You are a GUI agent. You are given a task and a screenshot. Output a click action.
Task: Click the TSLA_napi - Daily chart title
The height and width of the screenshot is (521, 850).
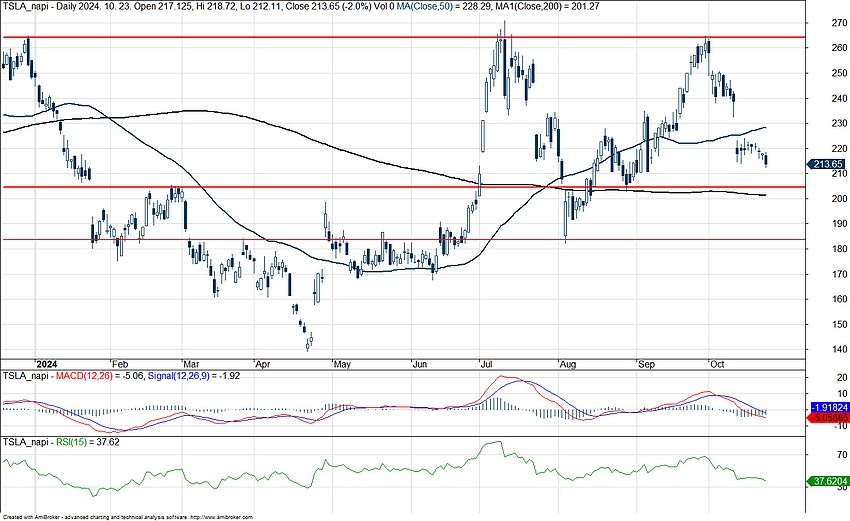38,6
